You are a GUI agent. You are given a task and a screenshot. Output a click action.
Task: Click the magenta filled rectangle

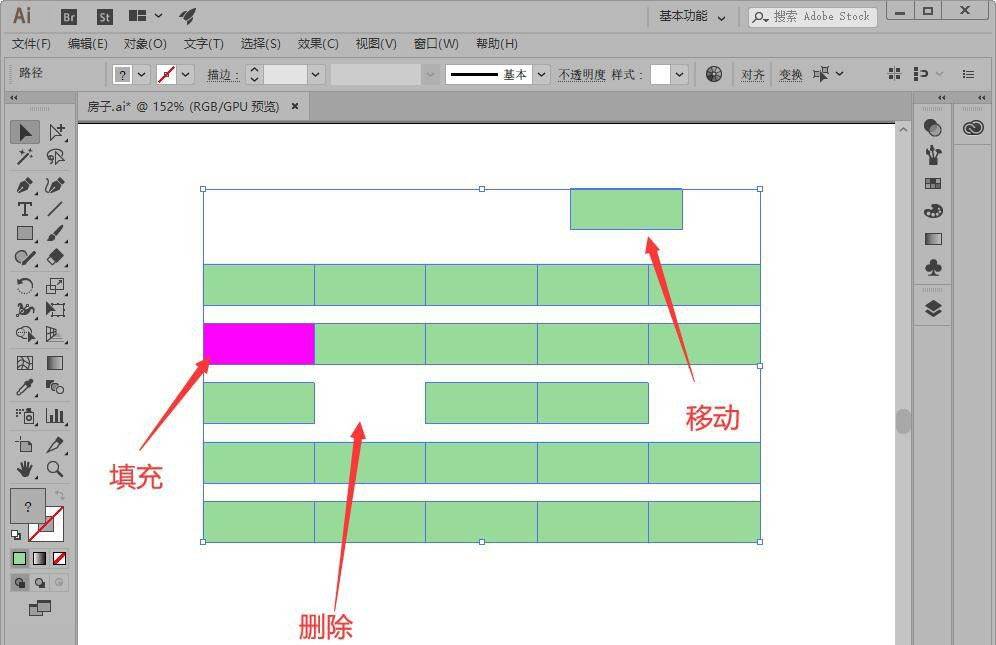259,344
